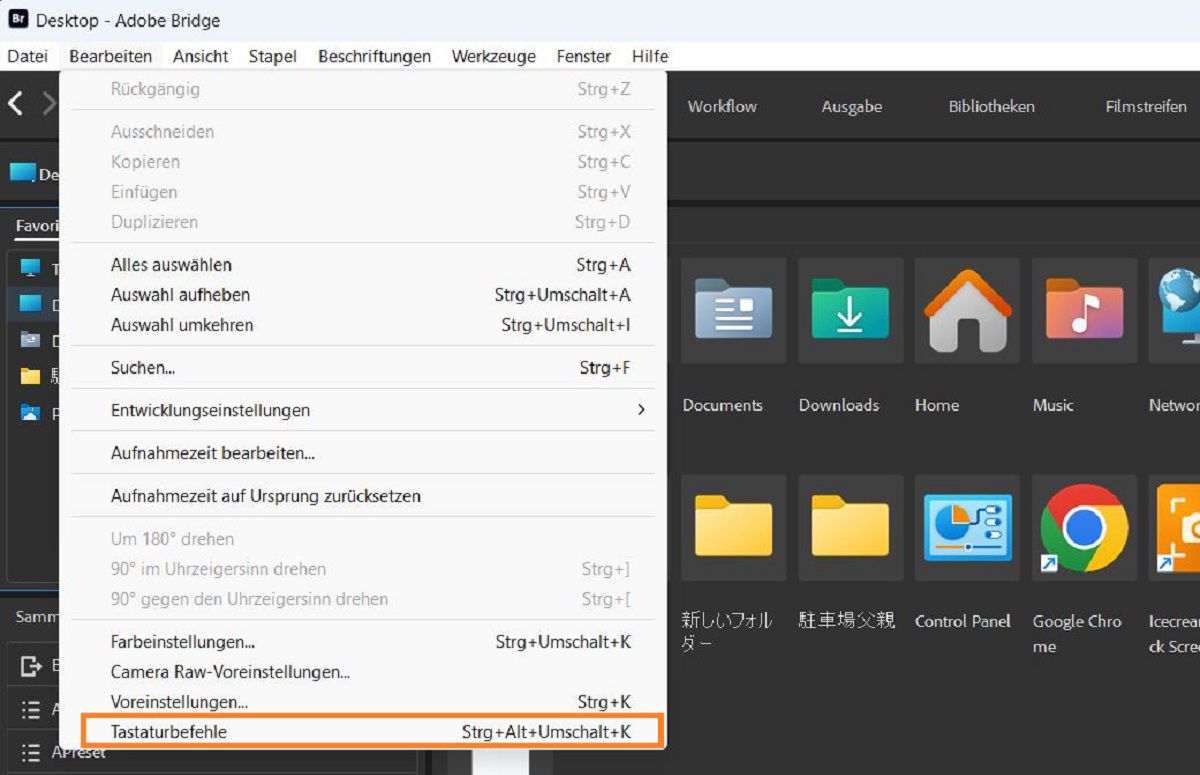Screen dimensions: 1200x775
Task: Open the Werkzeuge menu
Action: coord(493,56)
